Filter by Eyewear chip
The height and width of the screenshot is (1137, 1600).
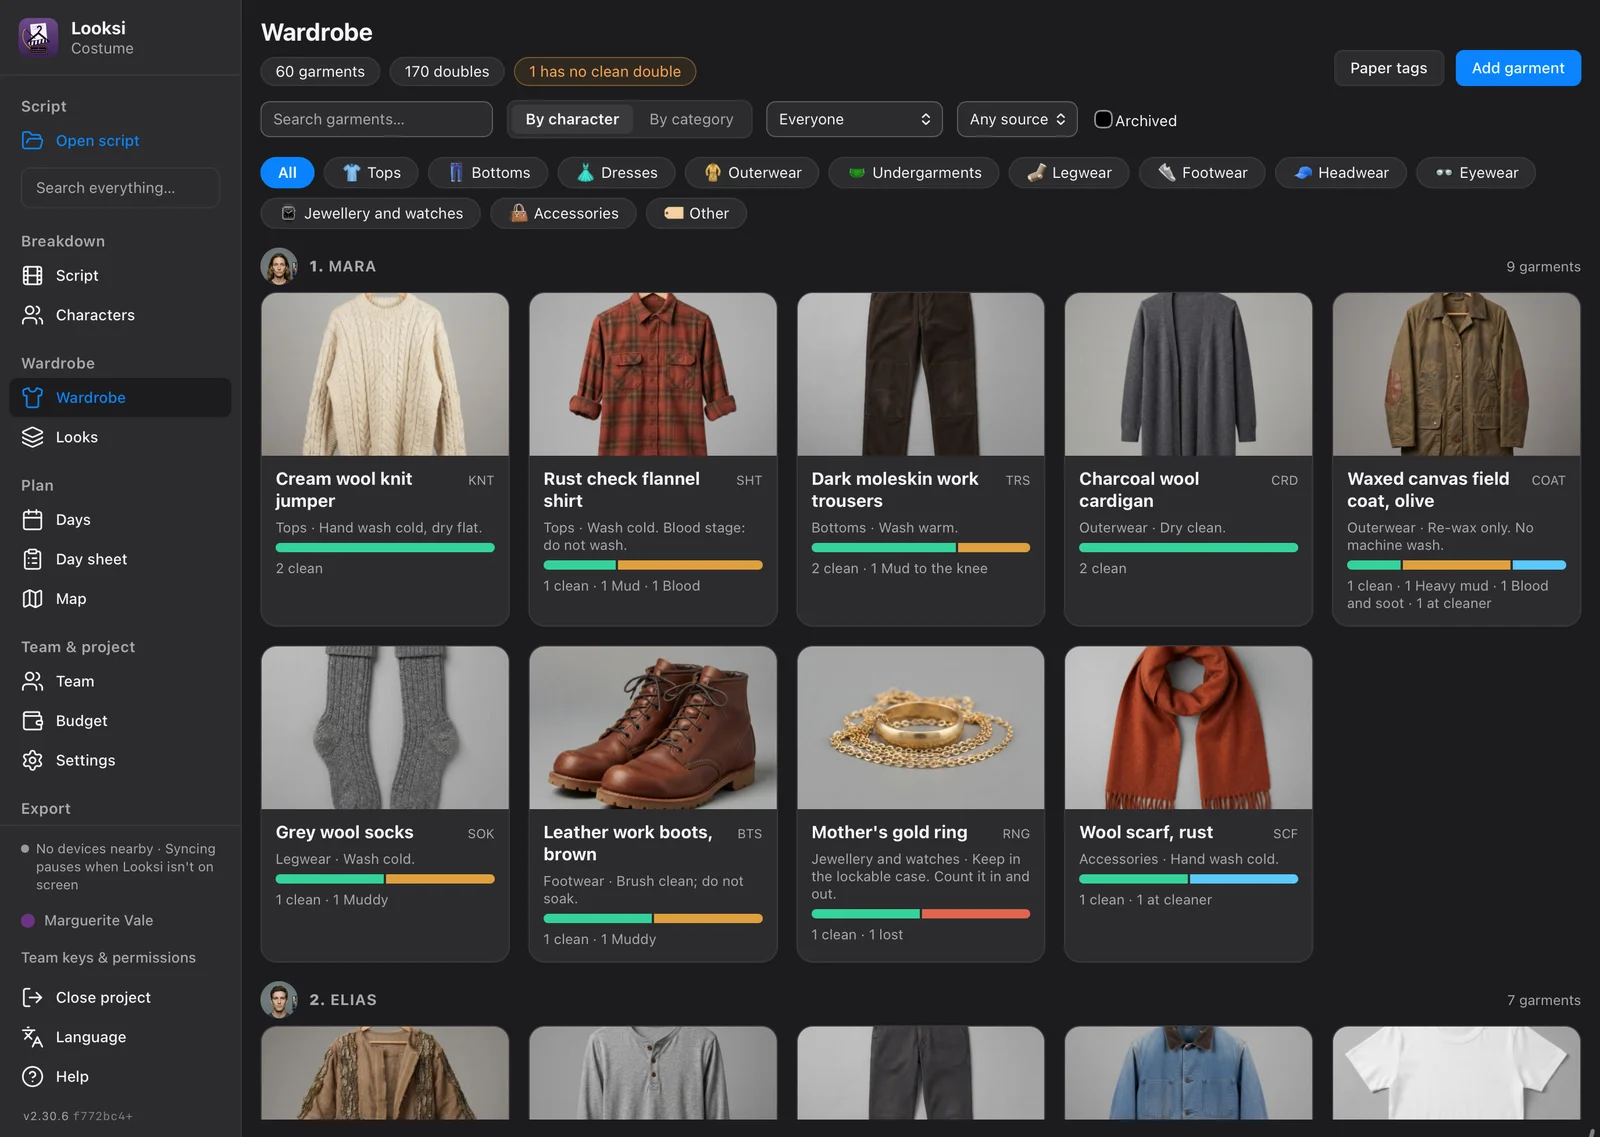coord(1476,173)
